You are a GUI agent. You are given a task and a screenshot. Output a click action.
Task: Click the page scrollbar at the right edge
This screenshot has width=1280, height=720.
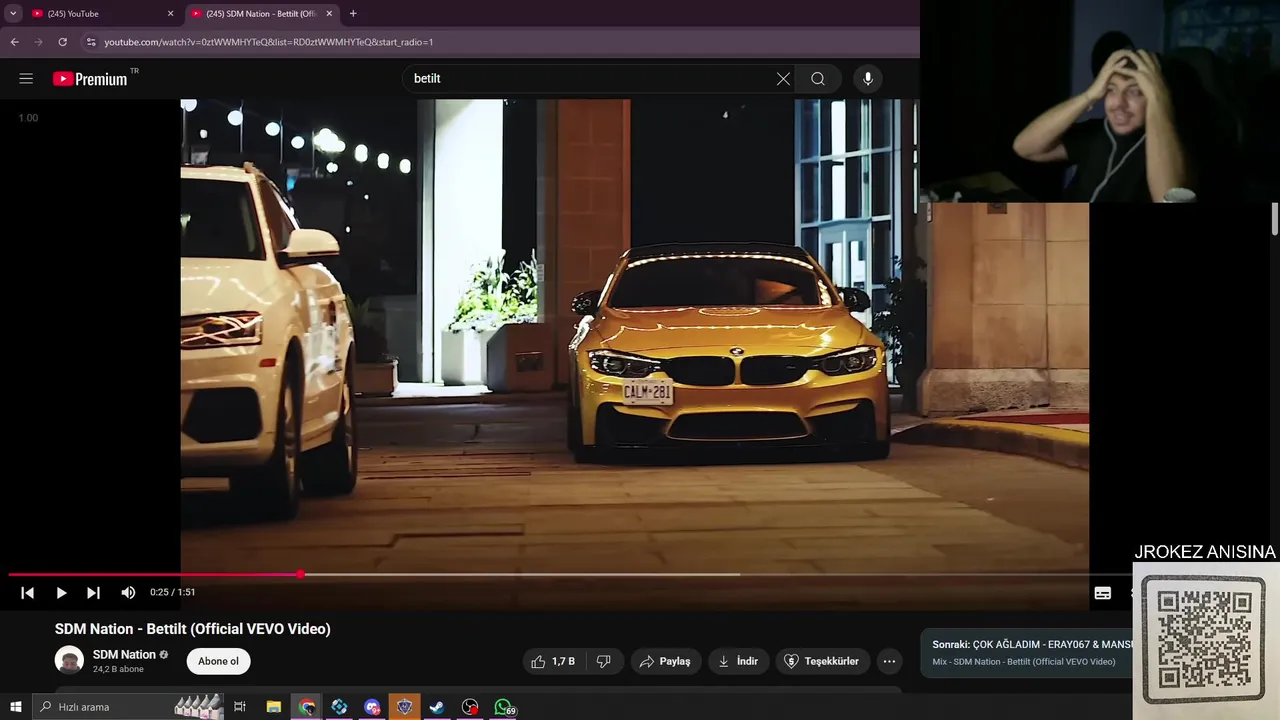[x=1275, y=220]
